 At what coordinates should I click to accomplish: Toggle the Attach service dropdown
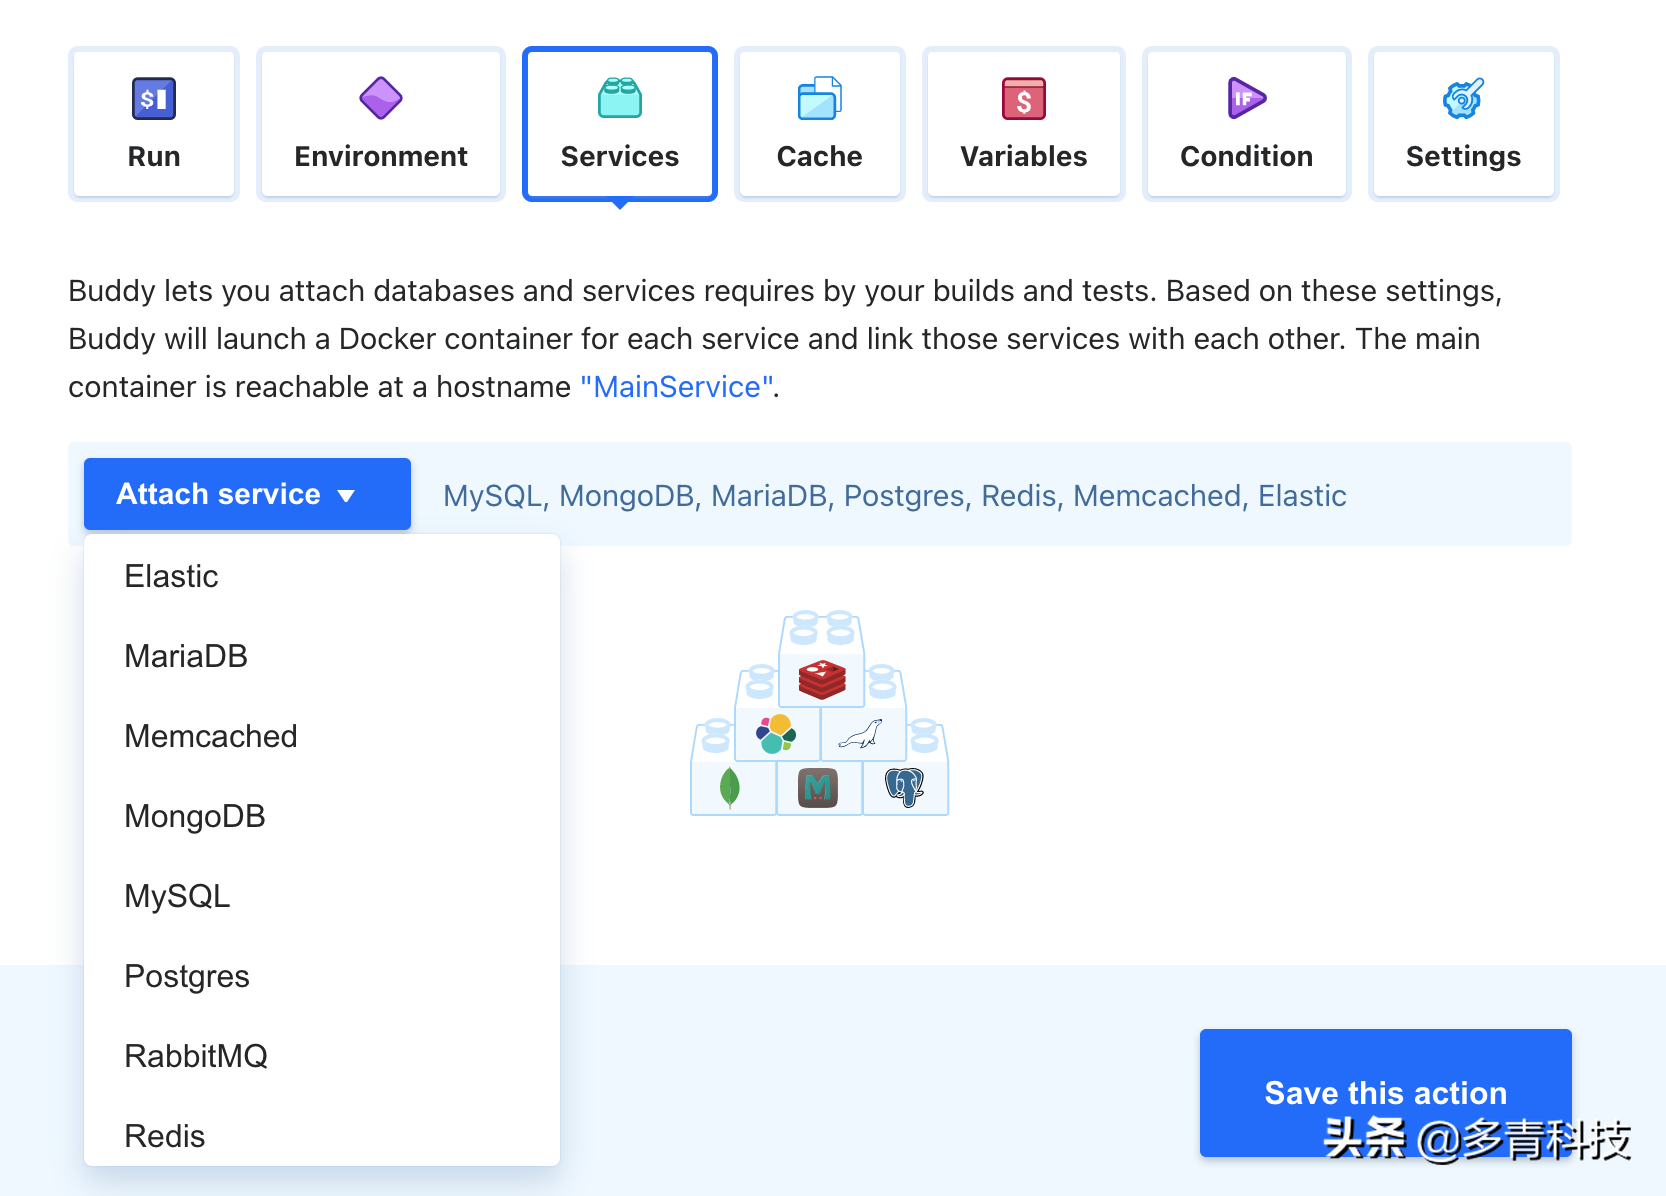coord(247,494)
